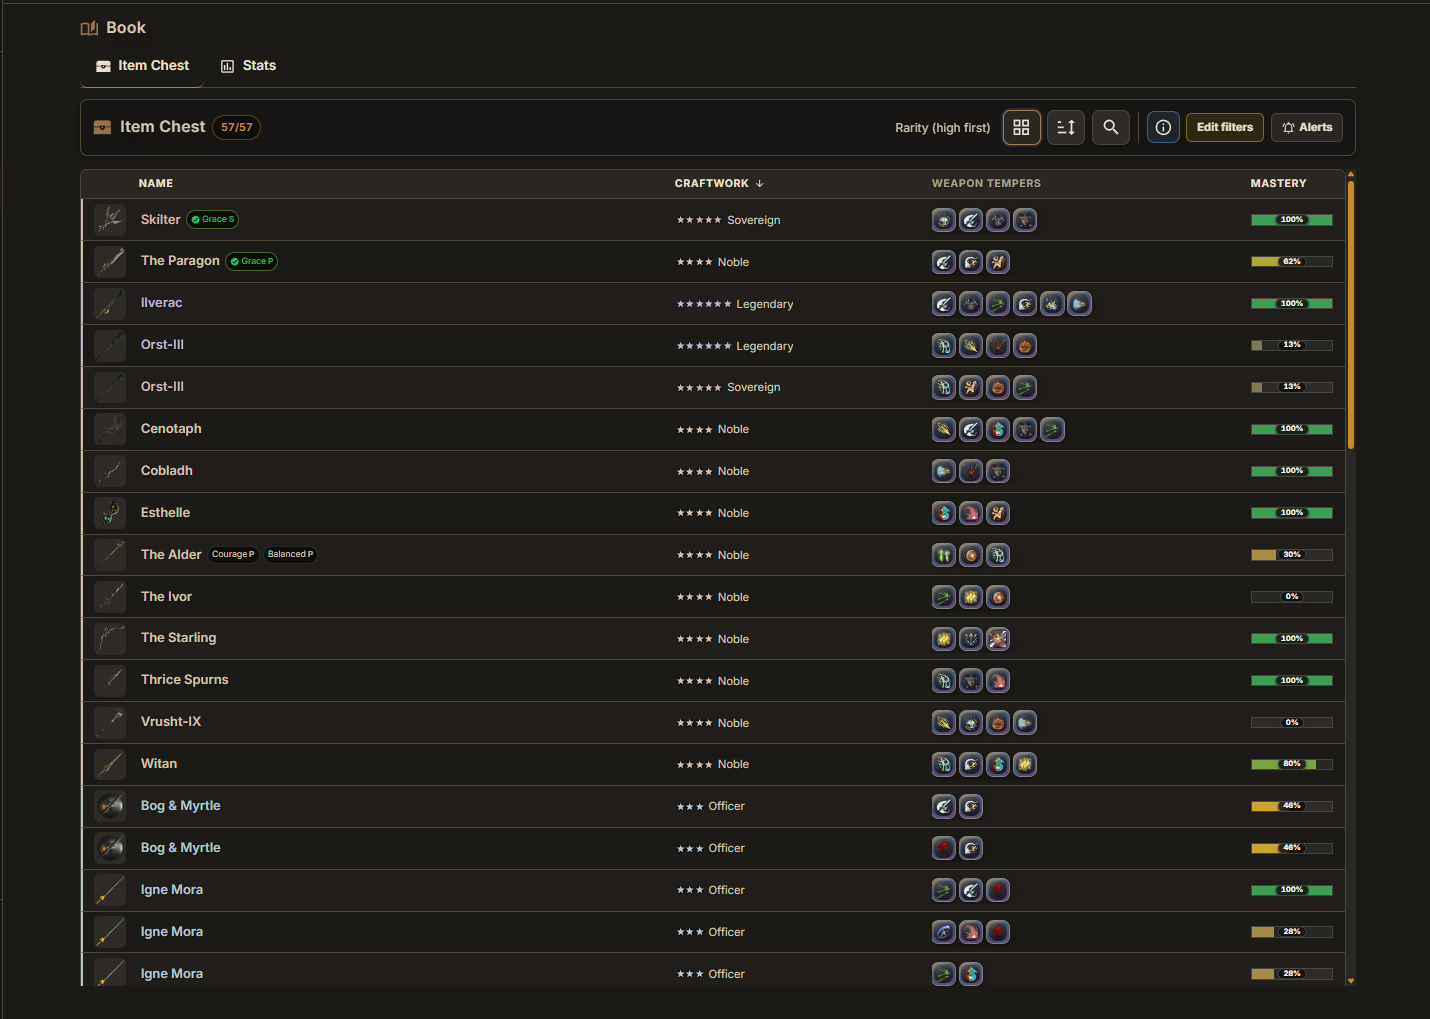Click the Book heading

[113, 28]
